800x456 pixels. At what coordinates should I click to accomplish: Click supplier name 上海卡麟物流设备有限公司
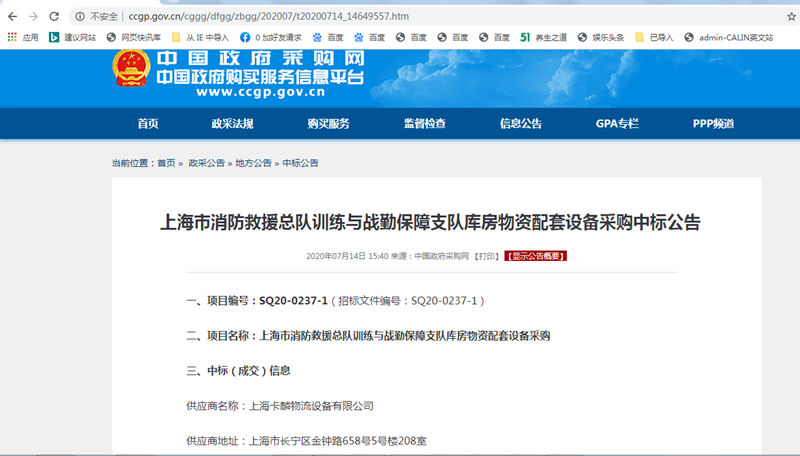(311, 406)
